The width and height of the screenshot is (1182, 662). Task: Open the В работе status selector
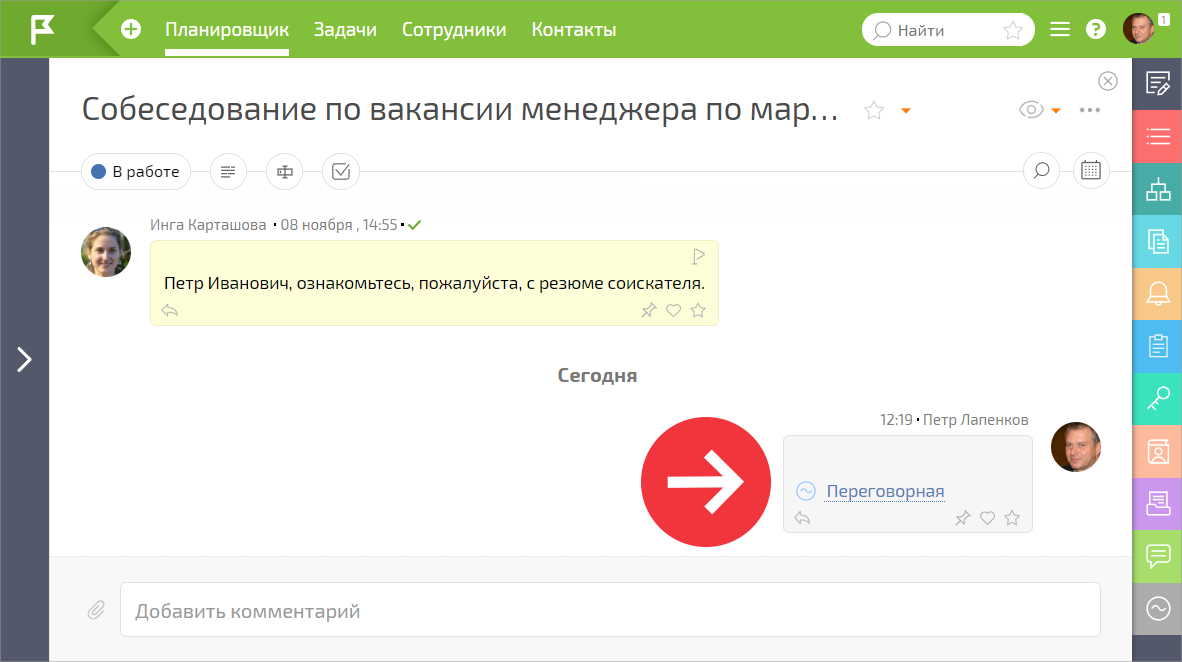pyautogui.click(x=136, y=172)
